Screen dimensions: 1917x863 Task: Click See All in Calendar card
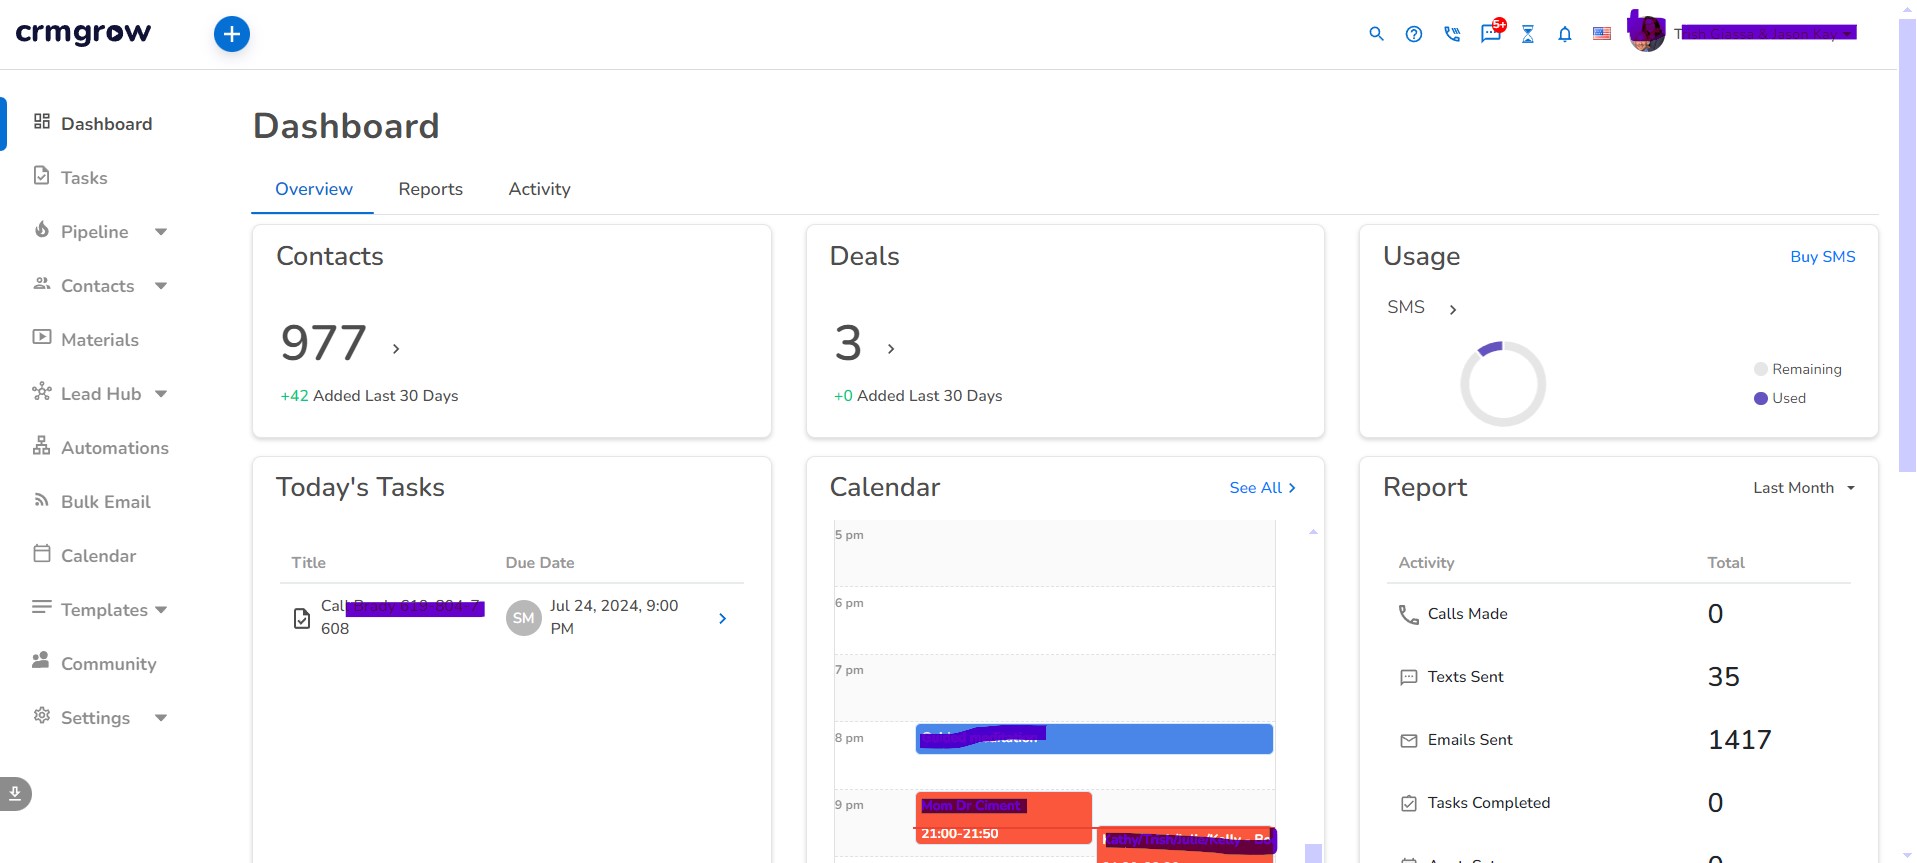click(1262, 488)
